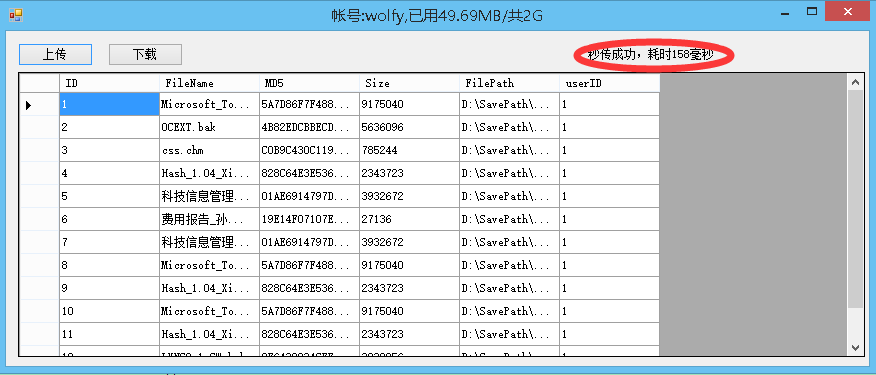Click FilePath cell in row 2

coord(510,127)
